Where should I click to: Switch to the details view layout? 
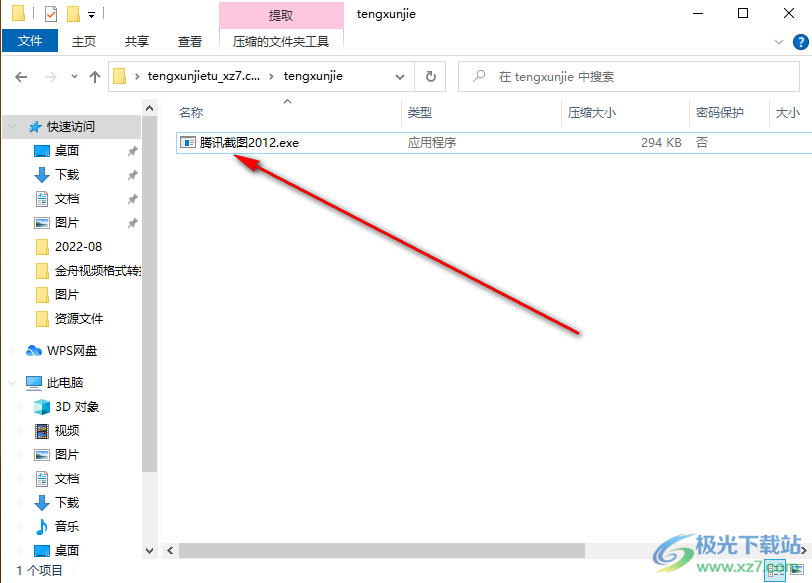(776, 570)
